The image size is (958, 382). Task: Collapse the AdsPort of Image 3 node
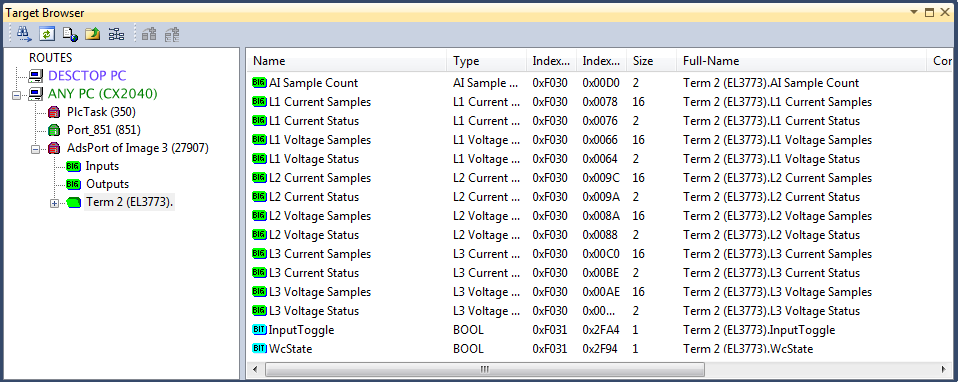coord(35,149)
